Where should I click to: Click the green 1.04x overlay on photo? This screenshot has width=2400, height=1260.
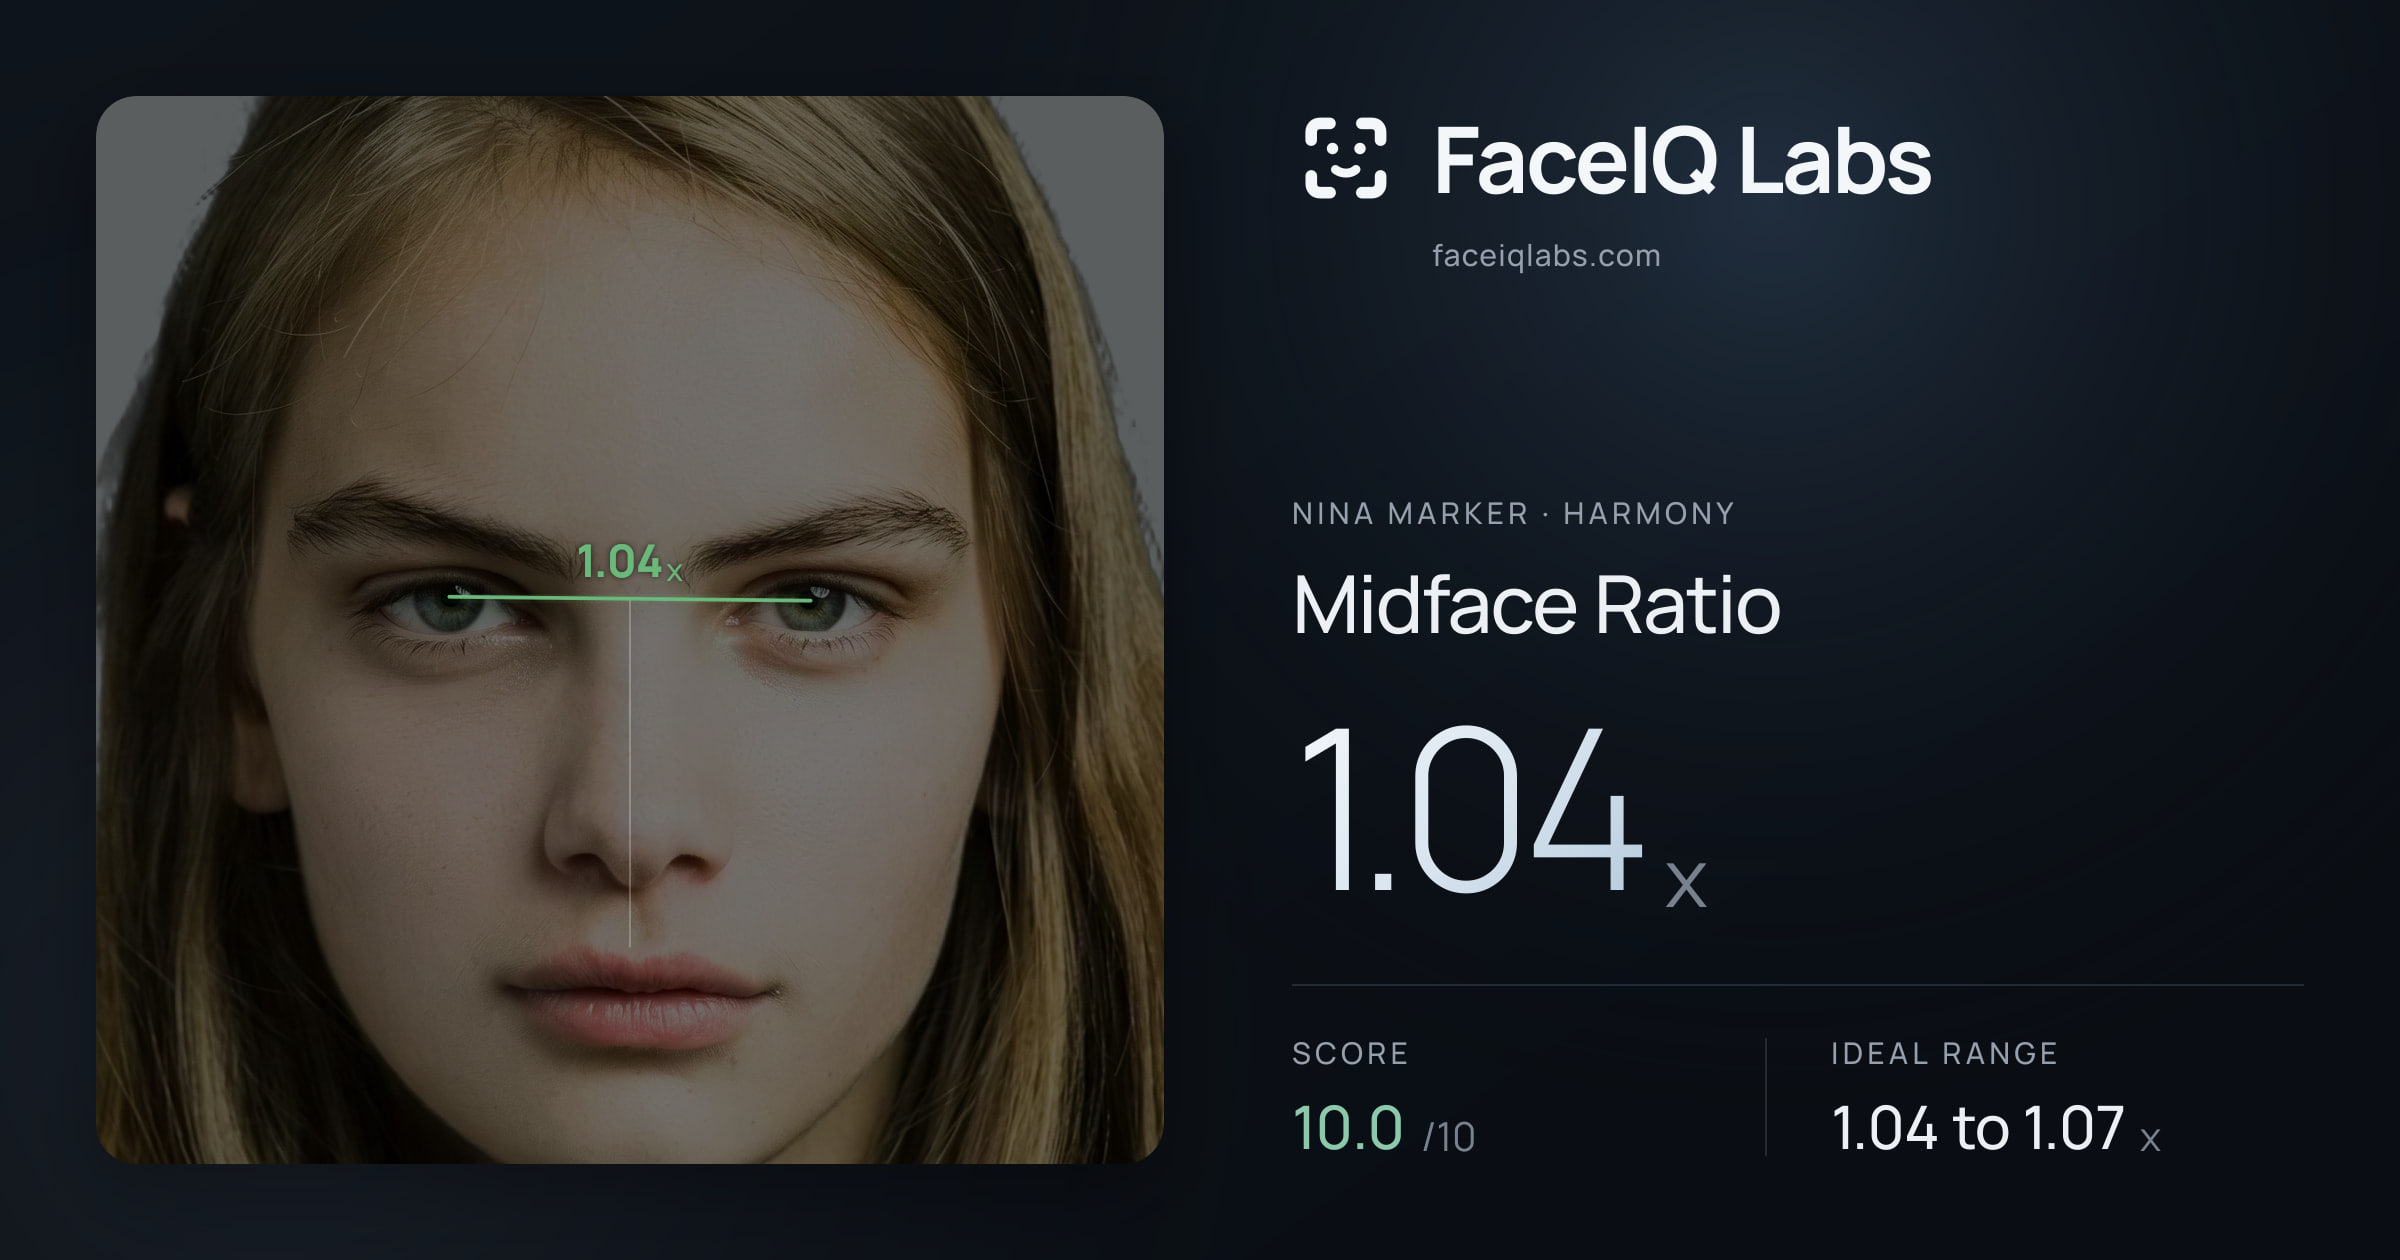[x=629, y=562]
